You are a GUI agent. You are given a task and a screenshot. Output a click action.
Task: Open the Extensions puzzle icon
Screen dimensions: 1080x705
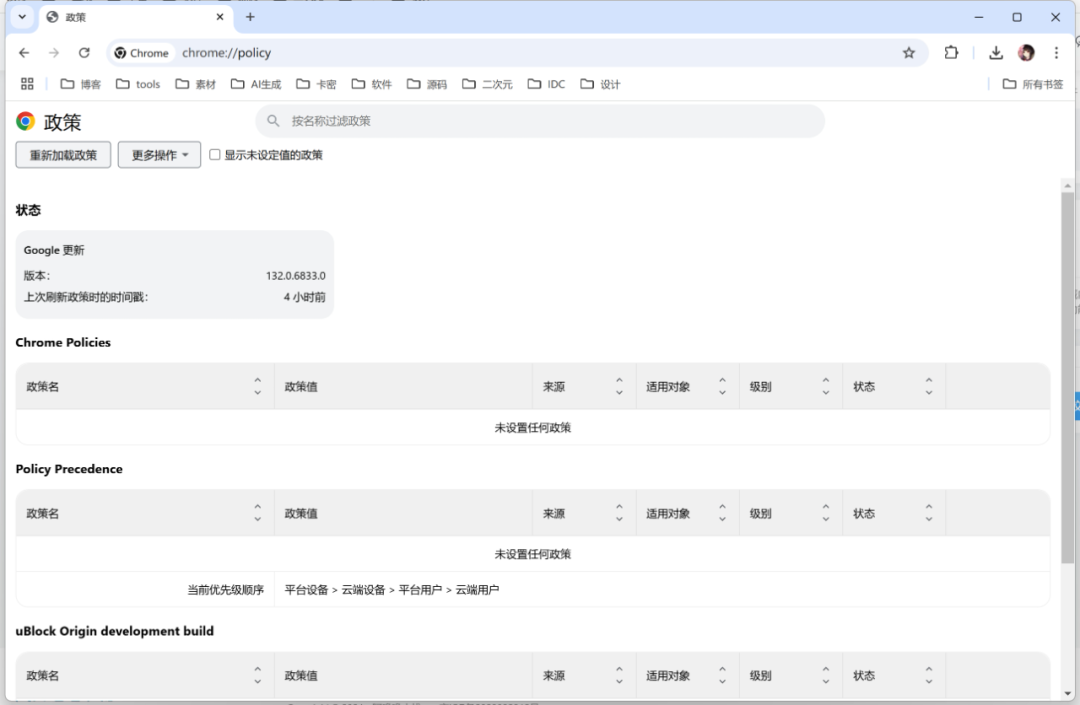coord(951,52)
